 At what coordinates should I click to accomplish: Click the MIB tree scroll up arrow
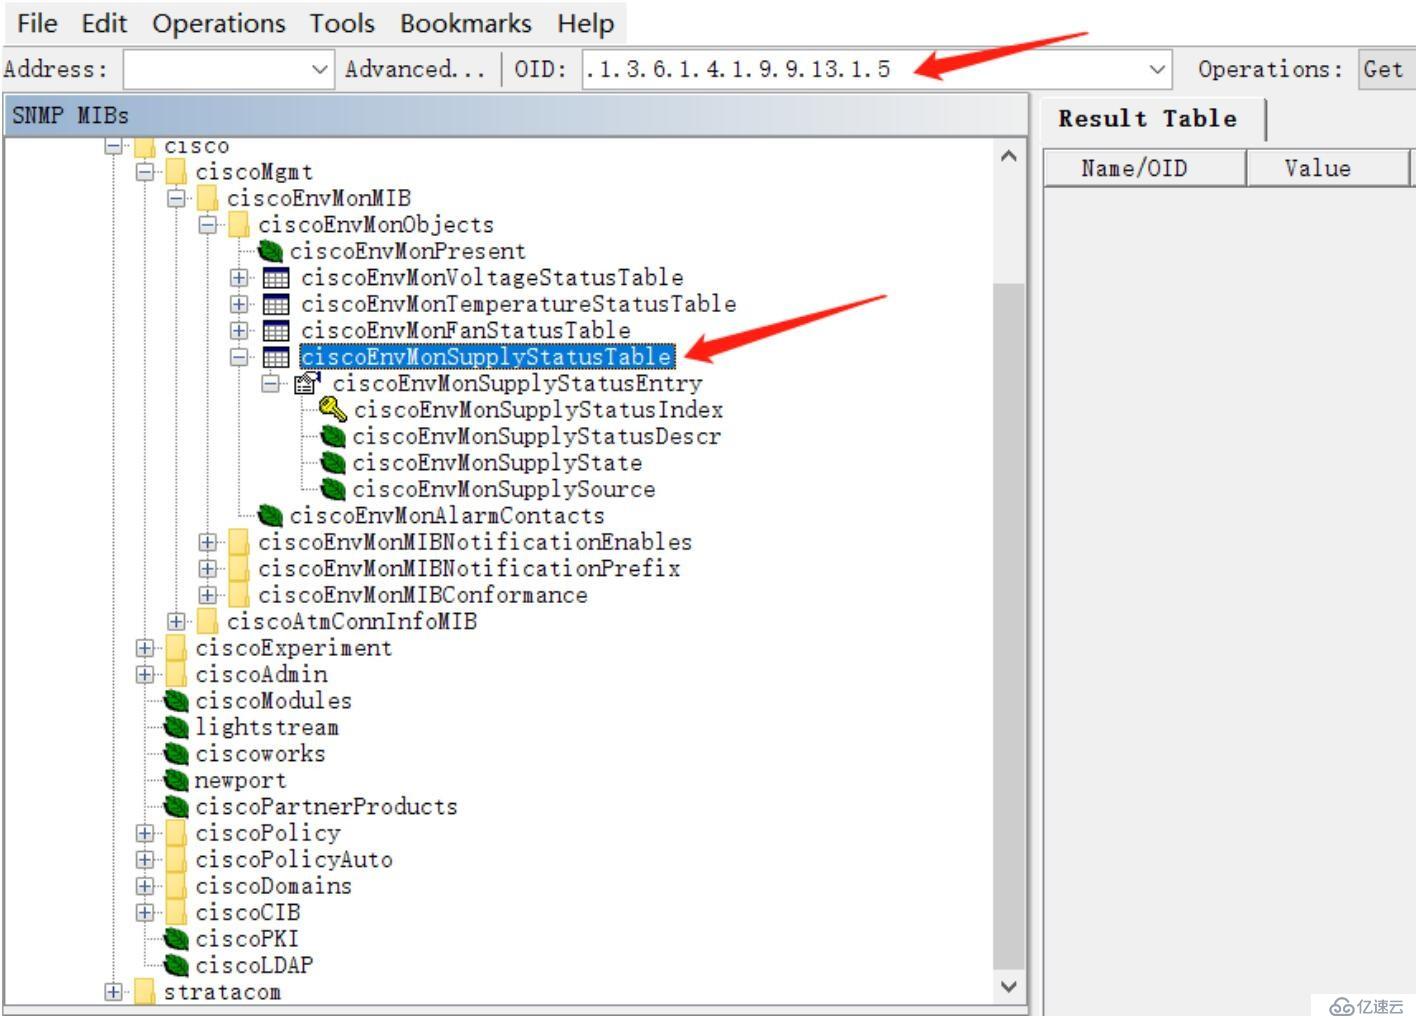tap(1009, 156)
